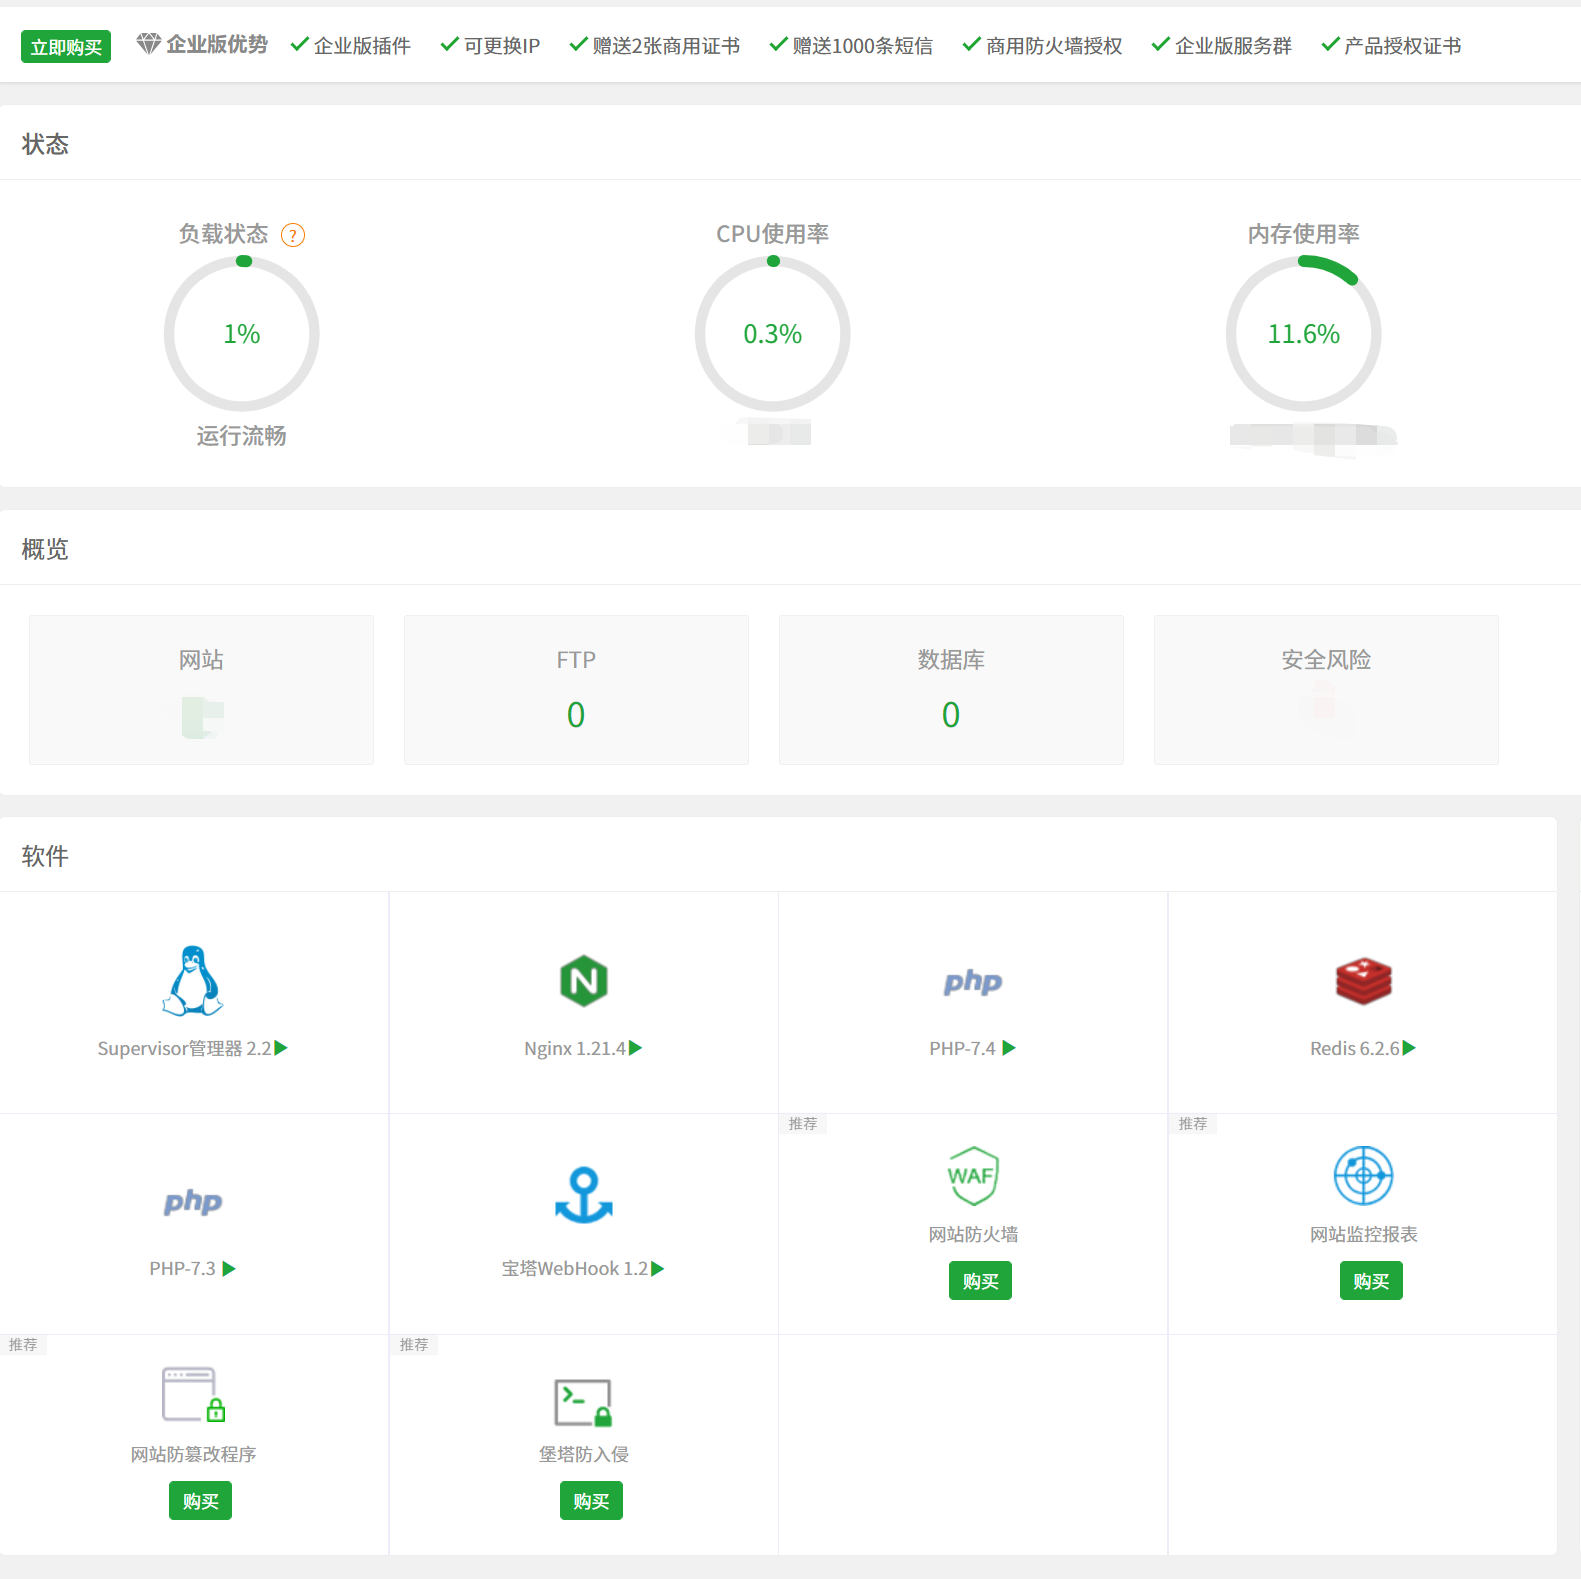This screenshot has width=1581, height=1579.
Task: Open PHP-7.4 settings link
Action: click(x=962, y=1048)
